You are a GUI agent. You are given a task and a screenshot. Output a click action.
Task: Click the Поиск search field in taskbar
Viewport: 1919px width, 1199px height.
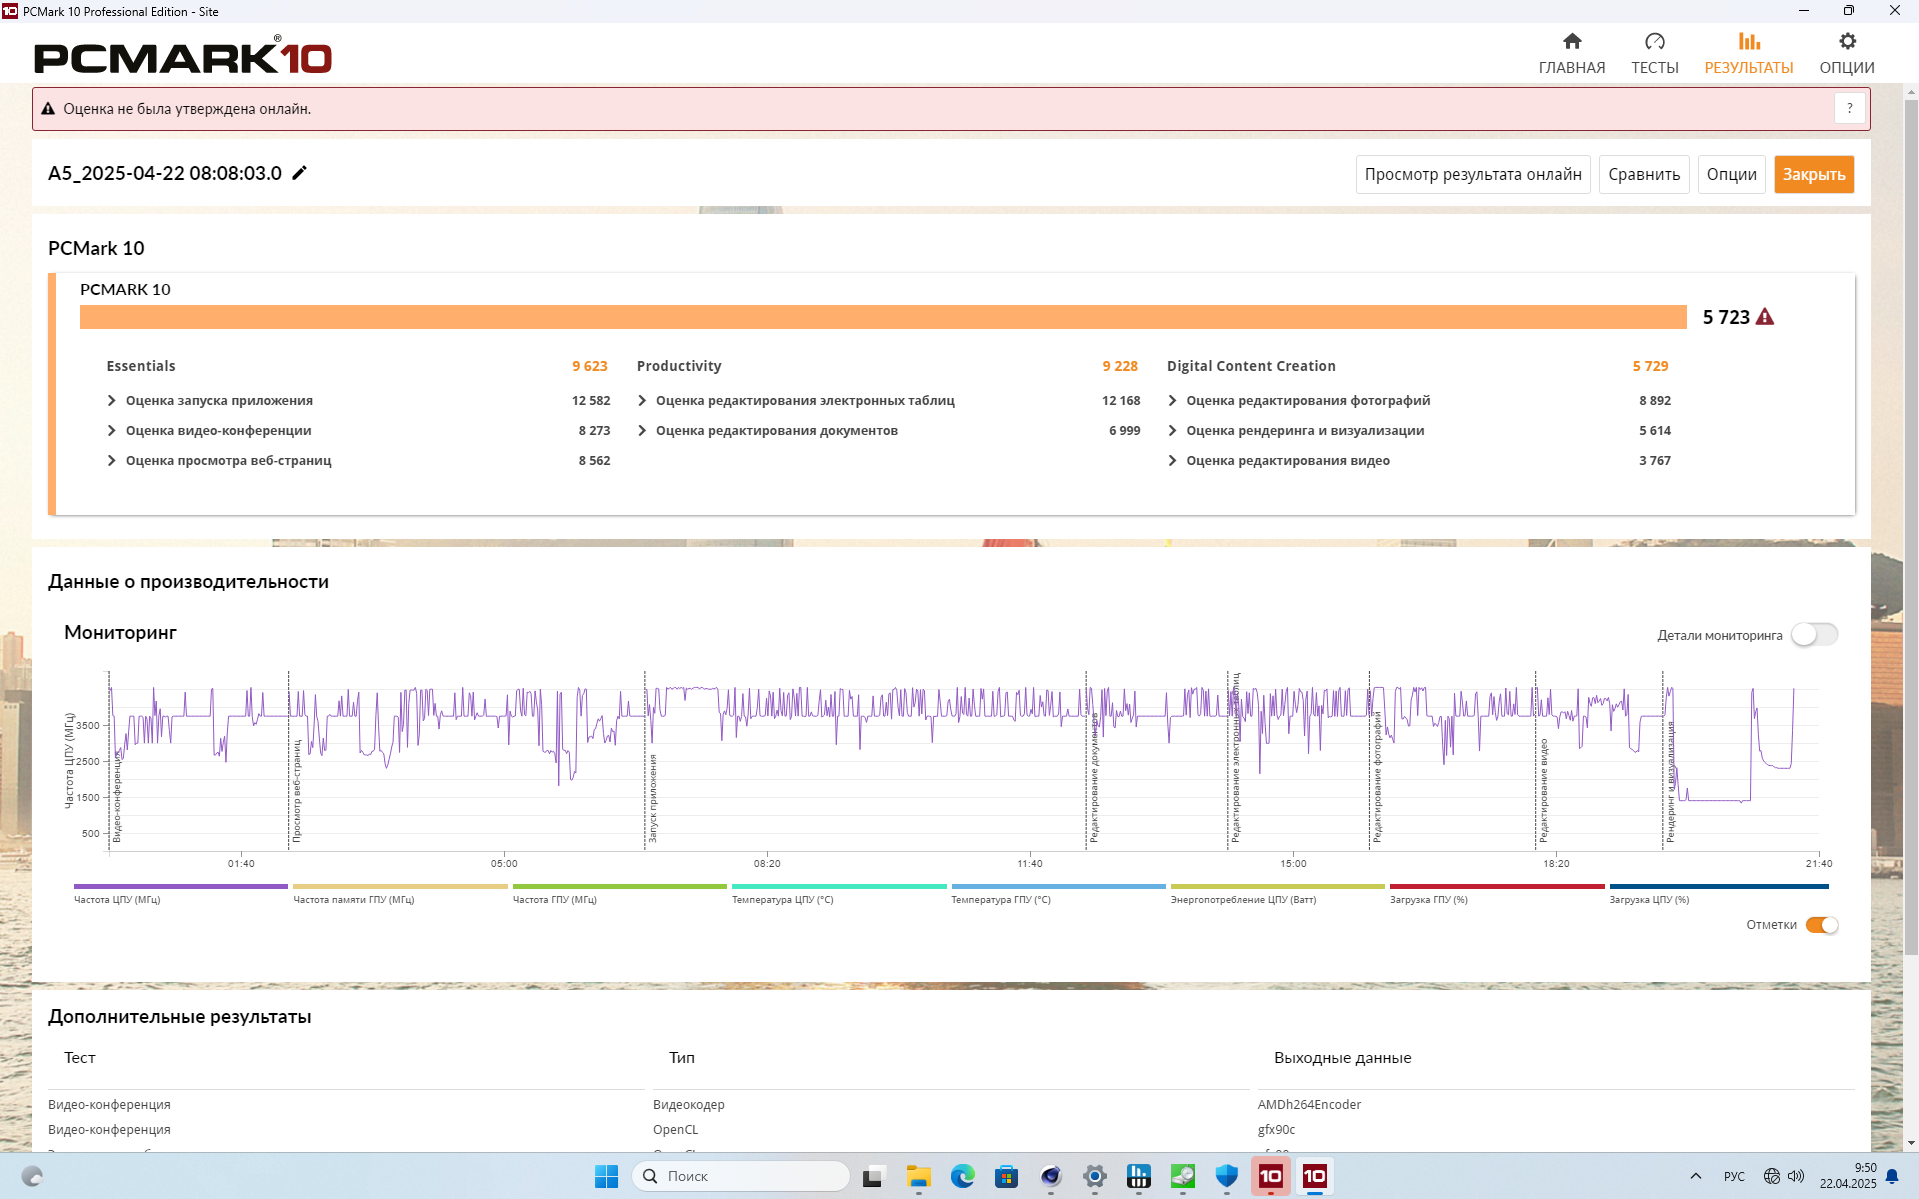click(x=740, y=1176)
